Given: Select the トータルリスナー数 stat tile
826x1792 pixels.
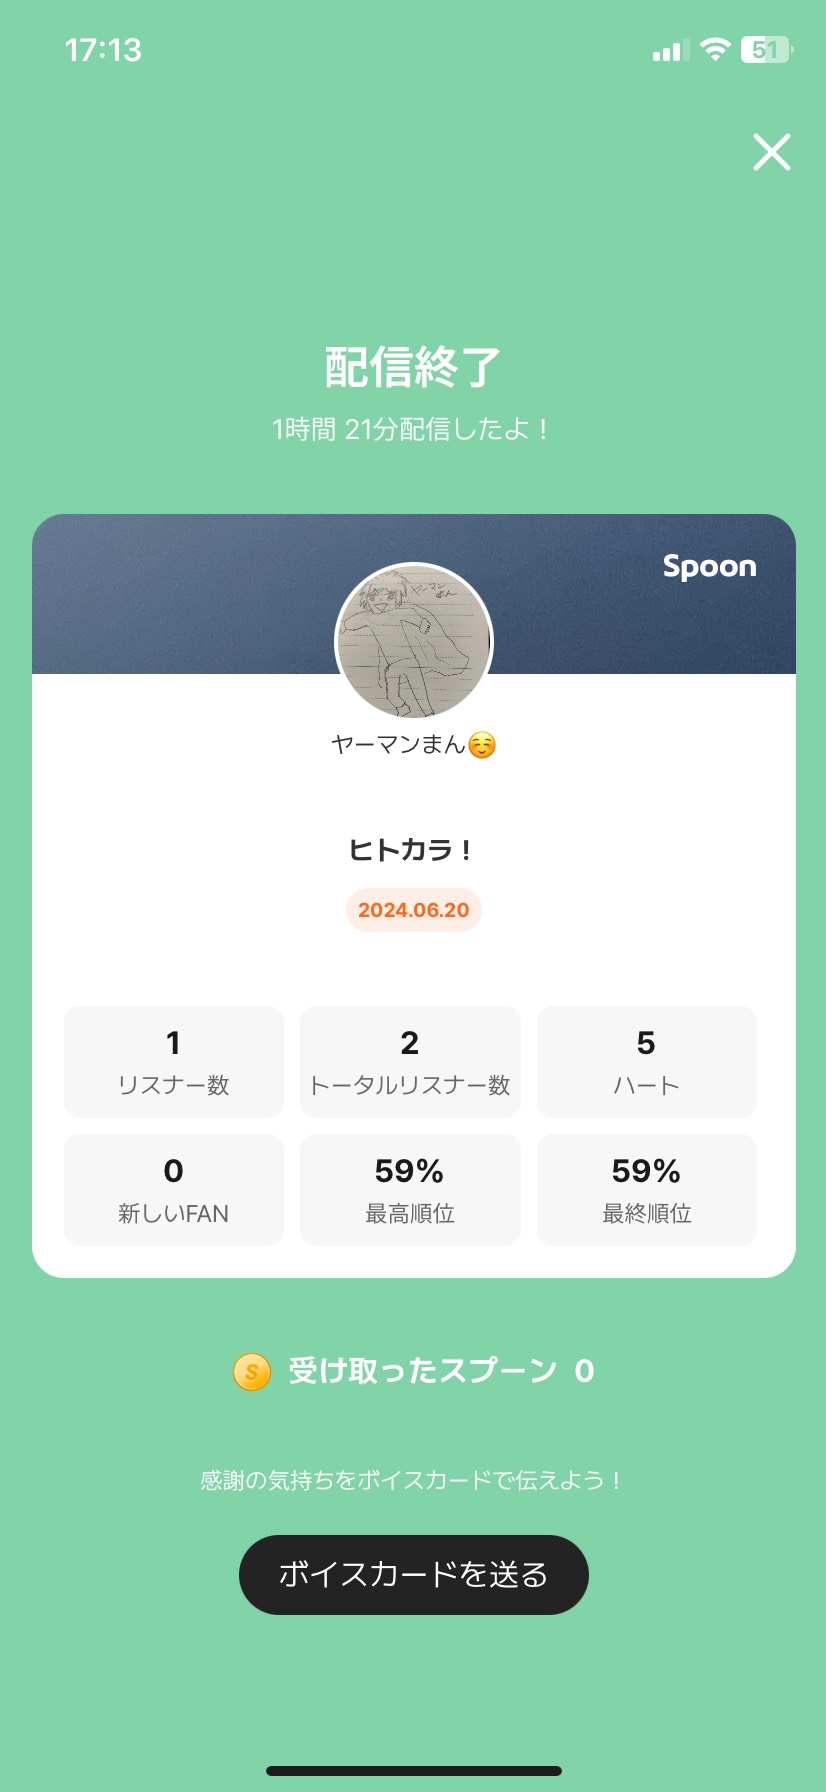Looking at the screenshot, I should pos(410,1062).
